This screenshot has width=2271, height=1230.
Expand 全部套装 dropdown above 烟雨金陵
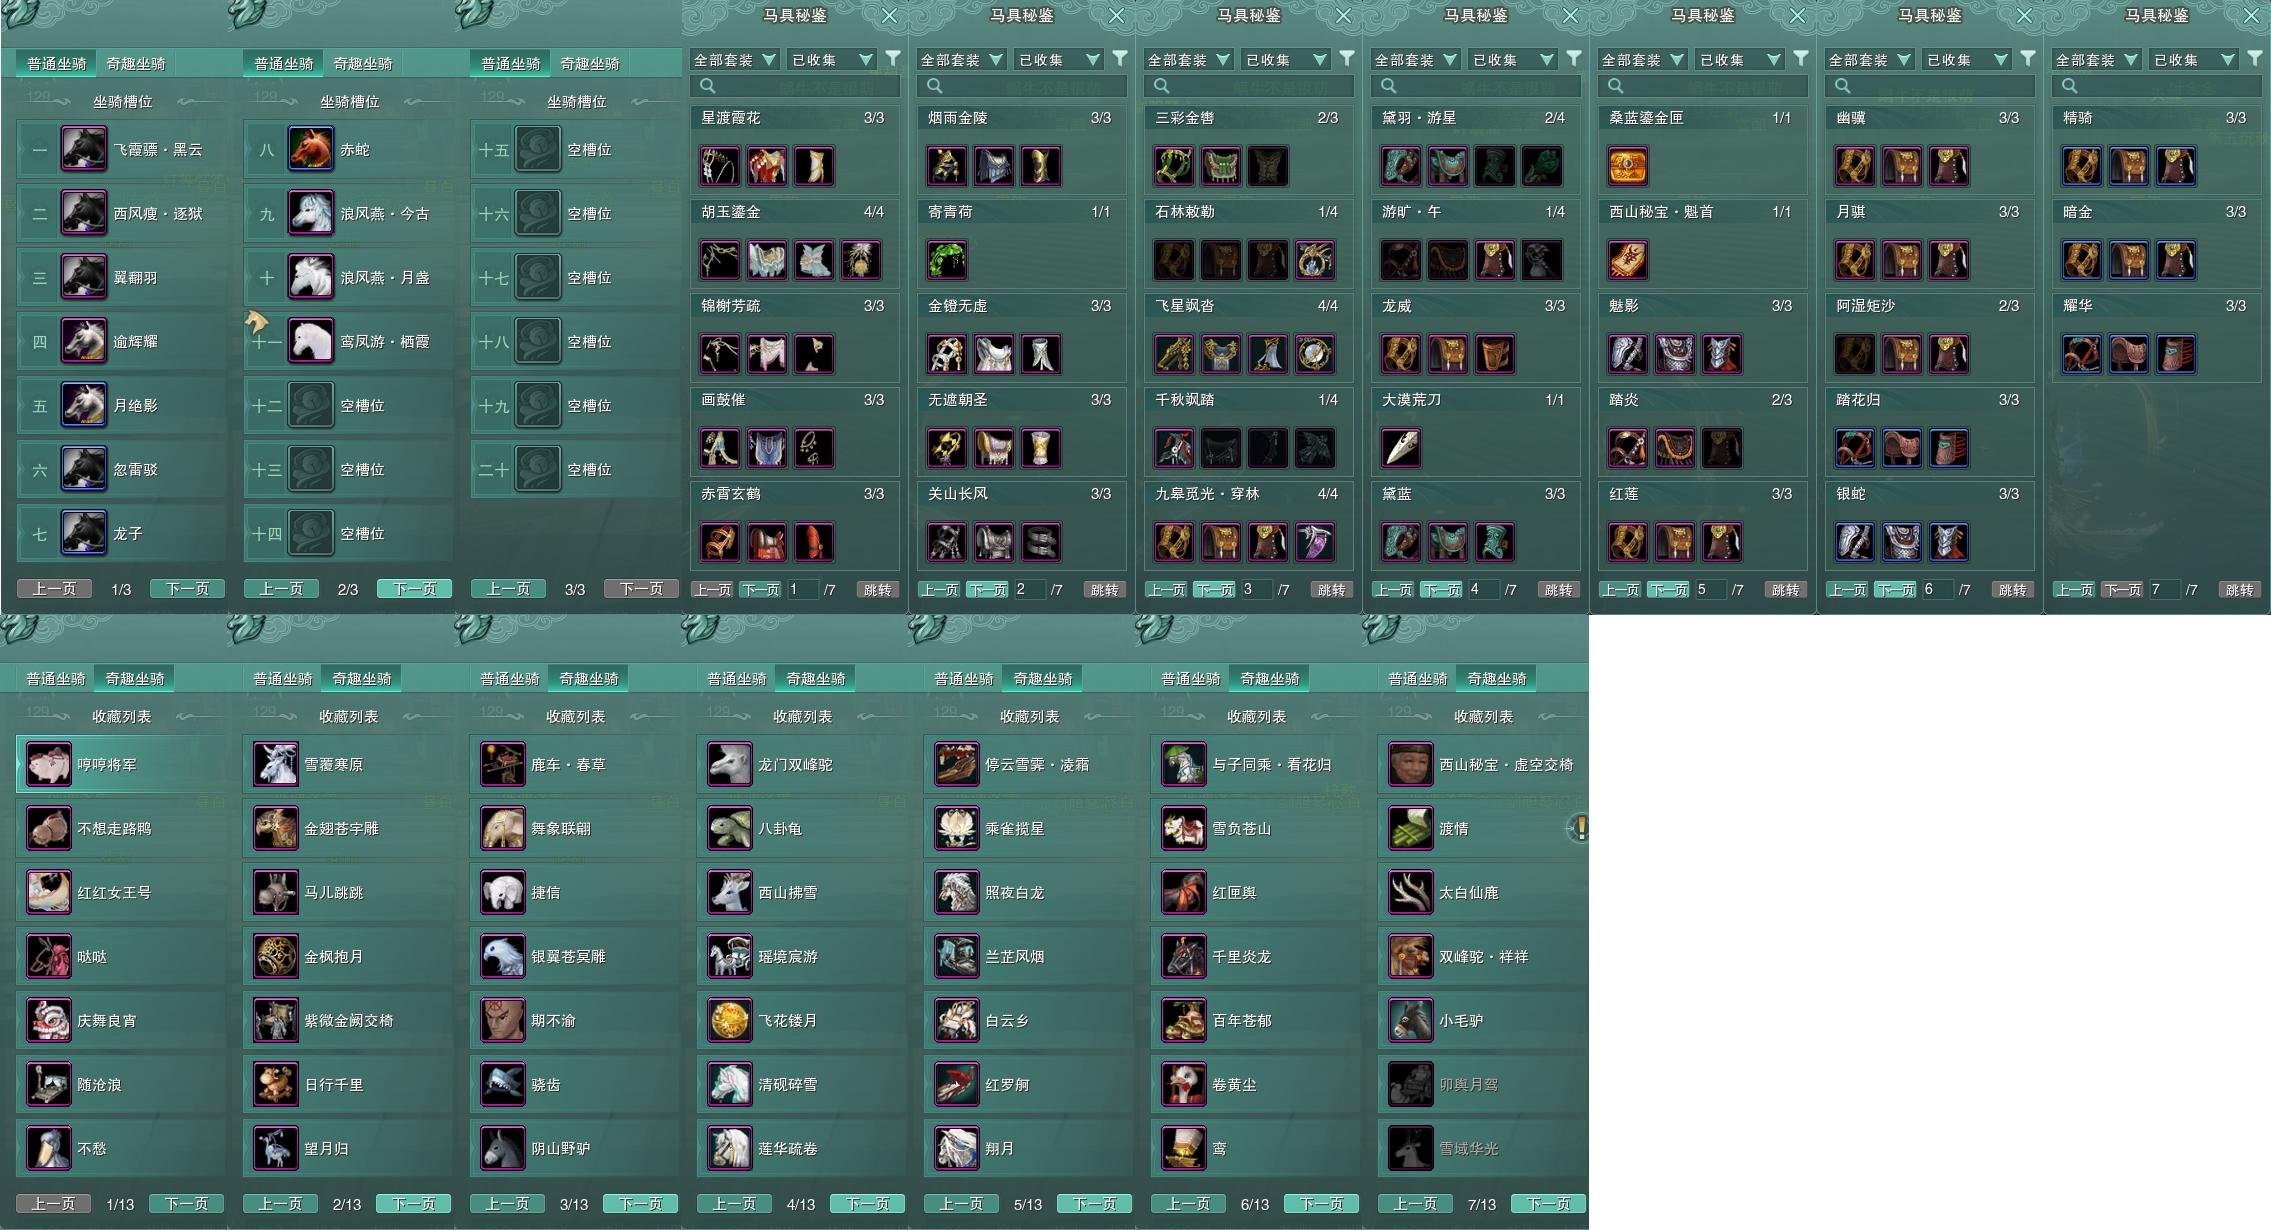(961, 60)
